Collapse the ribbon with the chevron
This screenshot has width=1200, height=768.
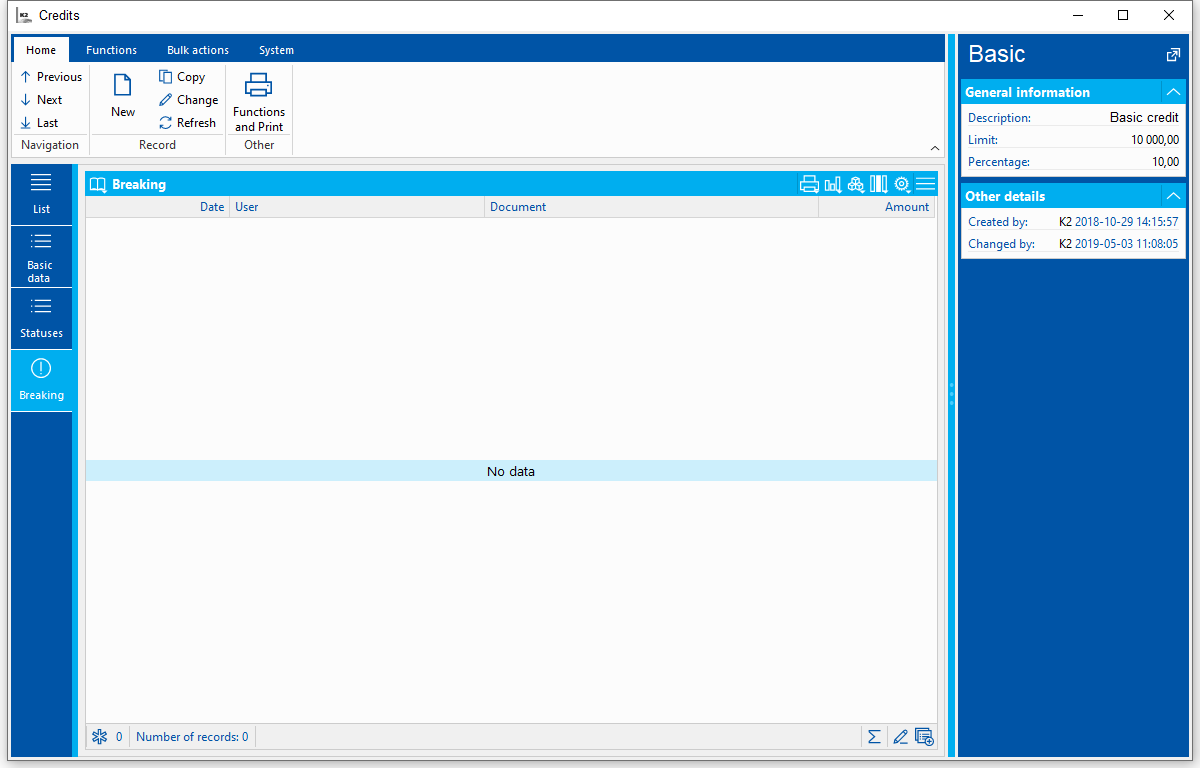coord(935,147)
